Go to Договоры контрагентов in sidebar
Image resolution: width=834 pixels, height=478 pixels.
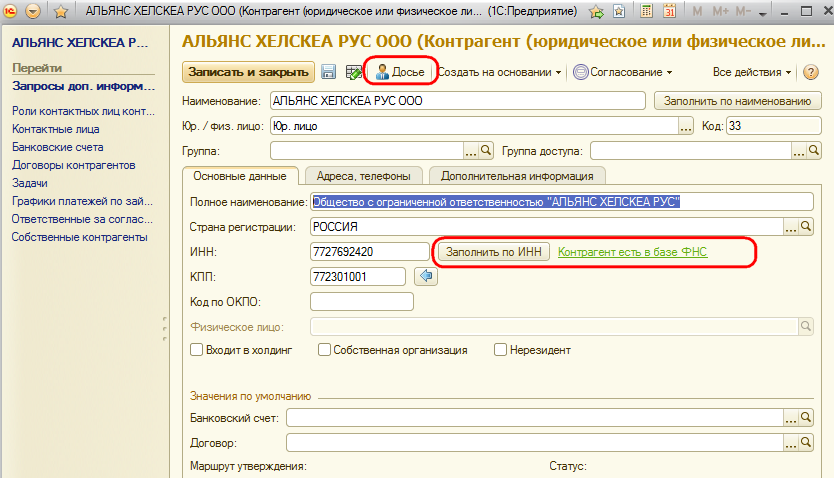pyautogui.click(x=74, y=165)
